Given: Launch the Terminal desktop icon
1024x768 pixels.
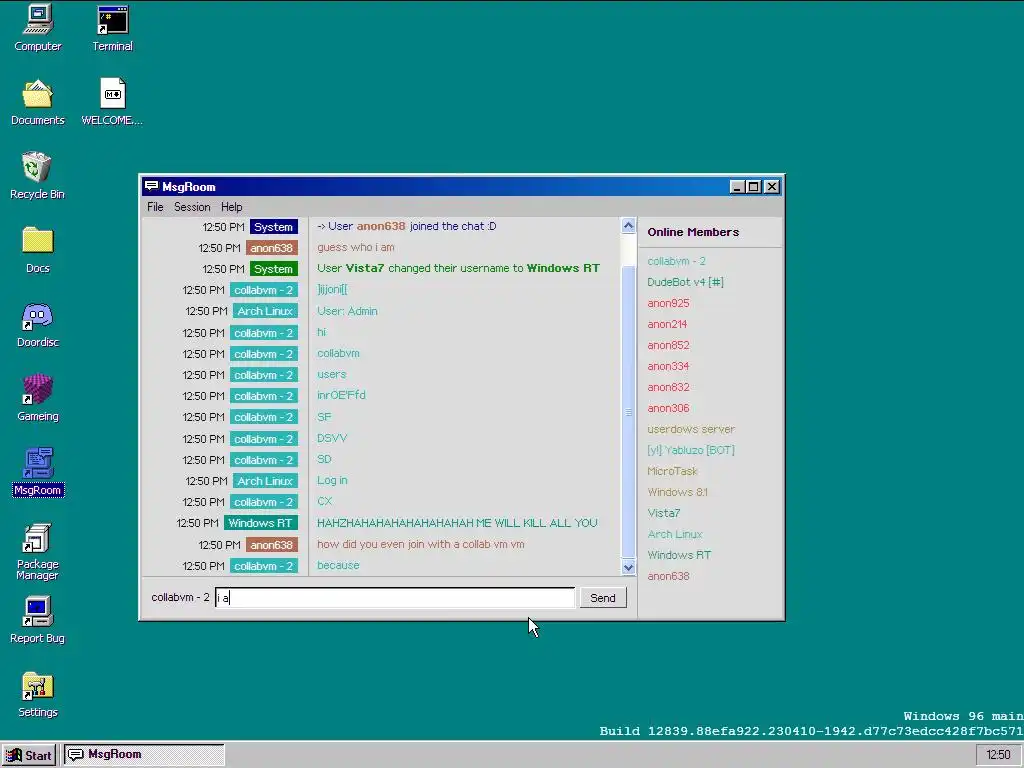Looking at the screenshot, I should 112,28.
